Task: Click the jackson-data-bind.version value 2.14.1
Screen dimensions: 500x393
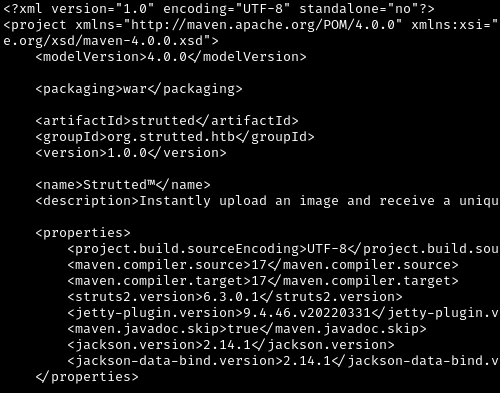Action: pos(307,361)
